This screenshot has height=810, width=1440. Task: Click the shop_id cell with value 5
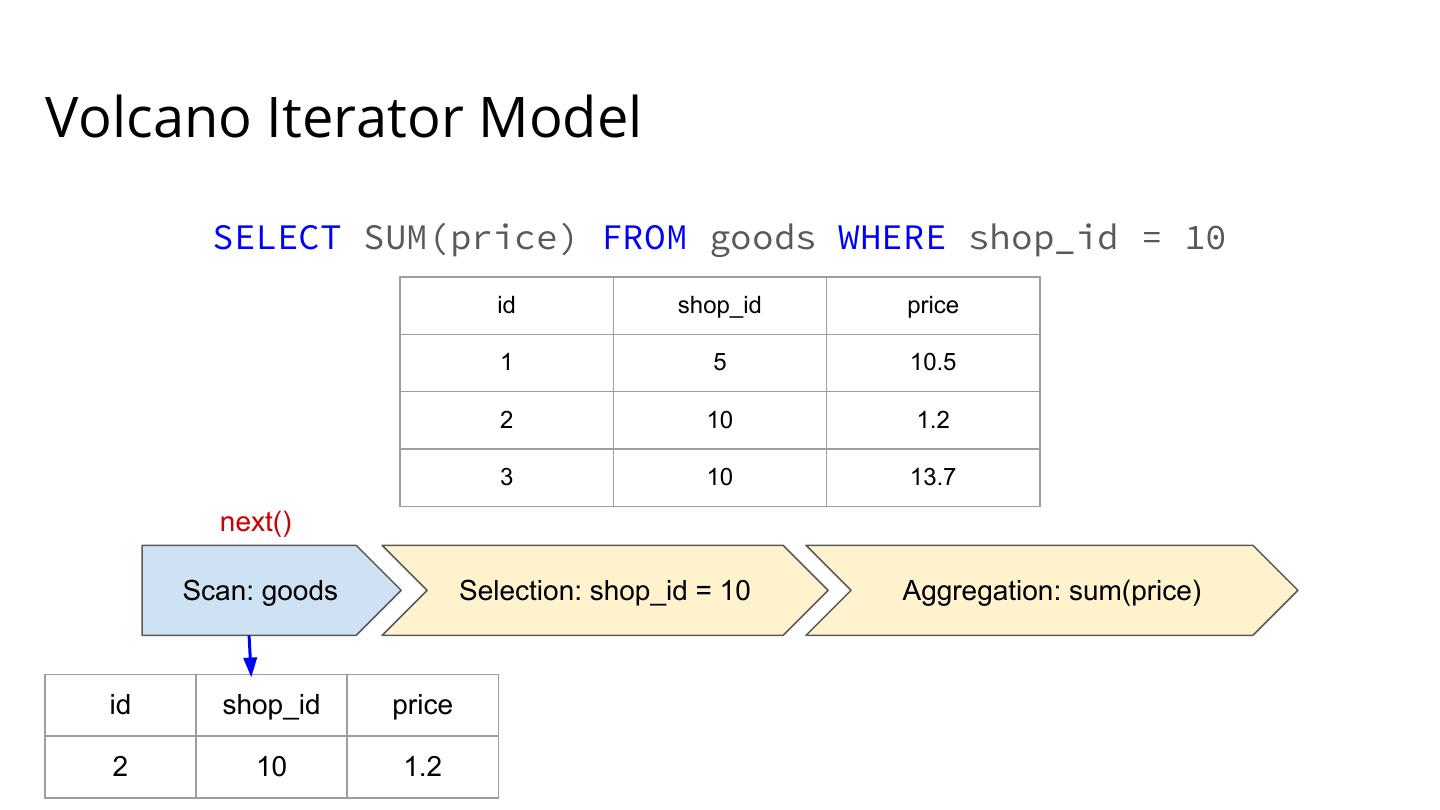[x=719, y=362]
